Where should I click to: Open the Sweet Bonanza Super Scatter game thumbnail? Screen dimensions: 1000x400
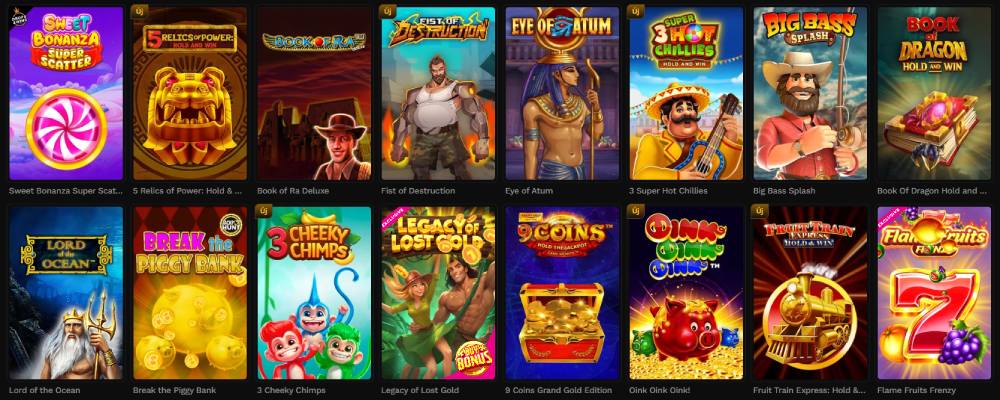pos(66,93)
